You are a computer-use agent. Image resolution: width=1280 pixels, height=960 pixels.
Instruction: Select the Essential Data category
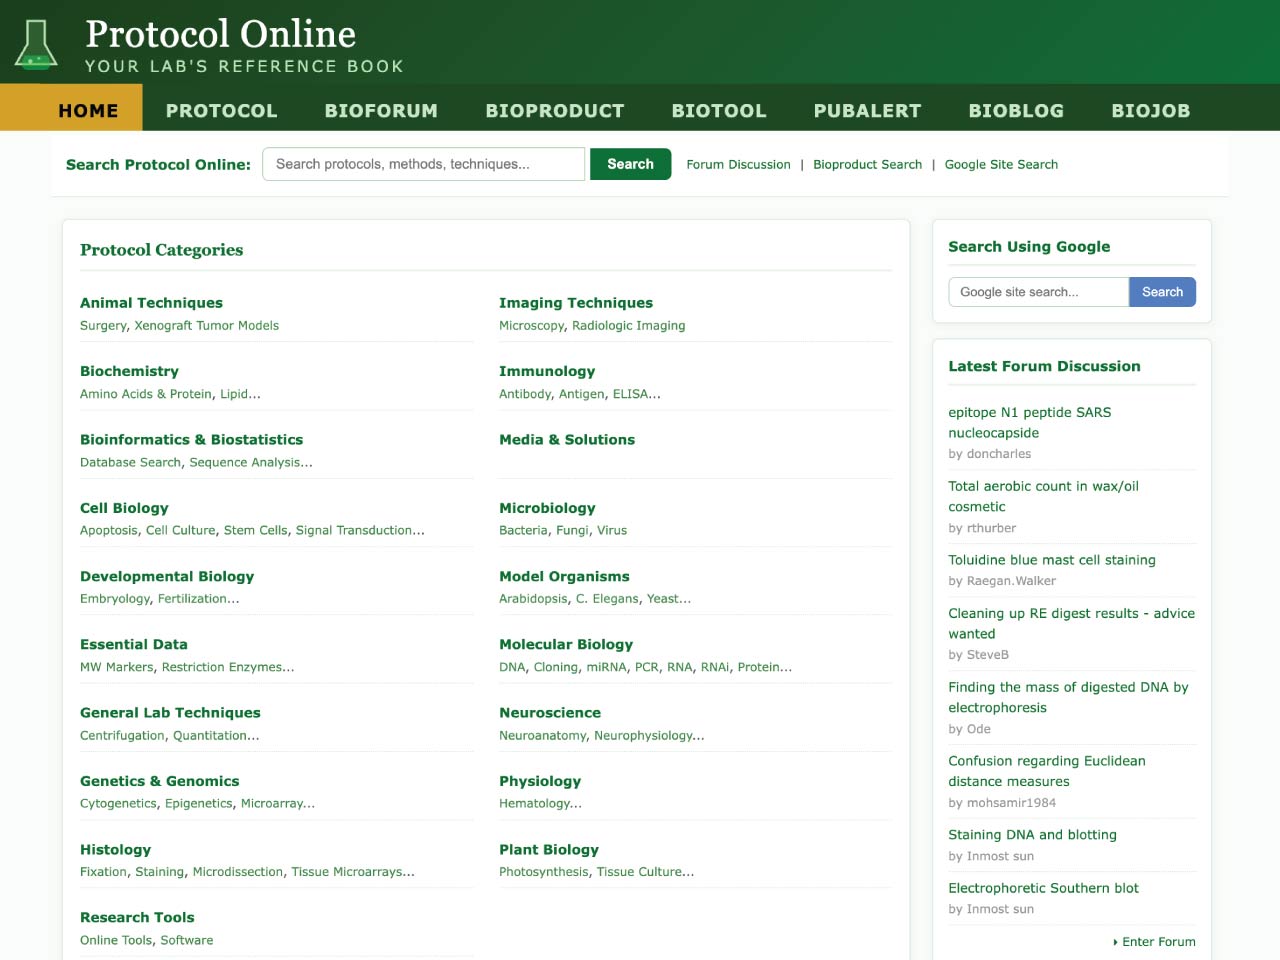pyautogui.click(x=134, y=644)
